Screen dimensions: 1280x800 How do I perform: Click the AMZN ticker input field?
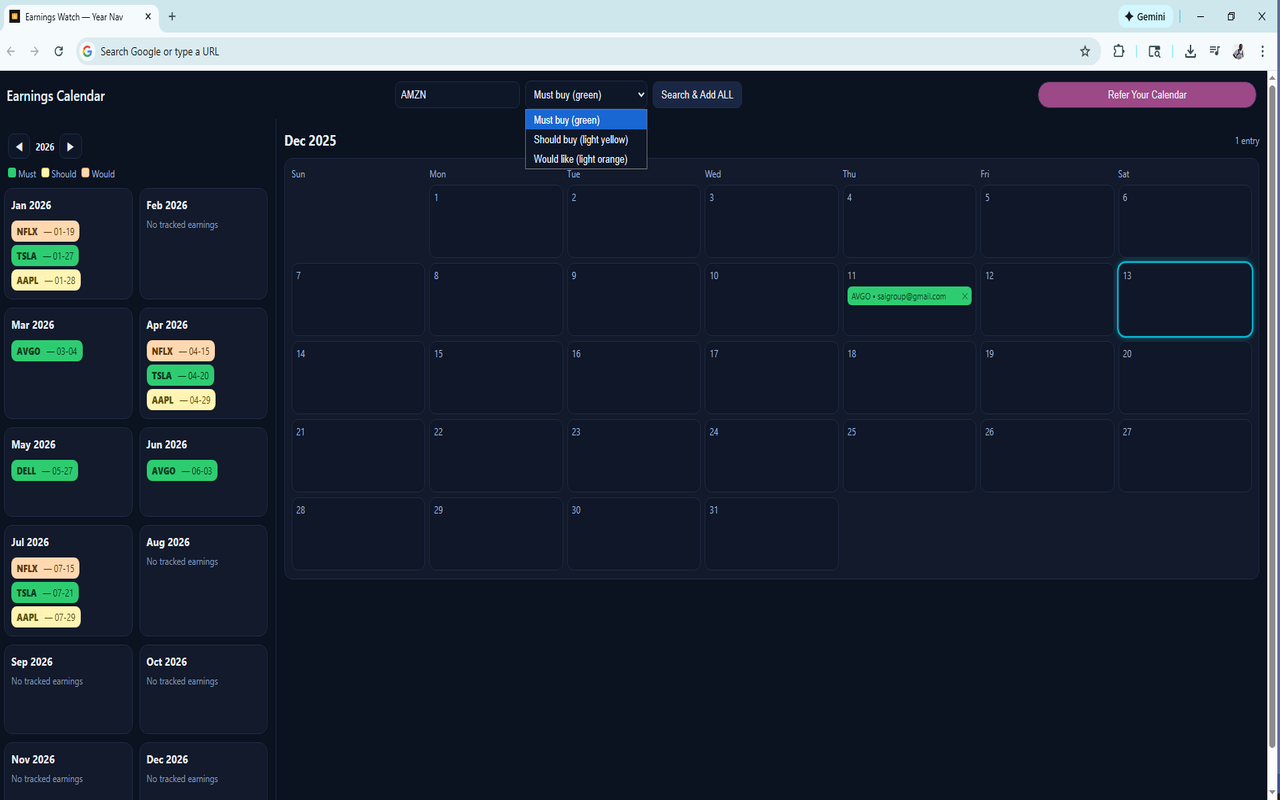point(456,94)
